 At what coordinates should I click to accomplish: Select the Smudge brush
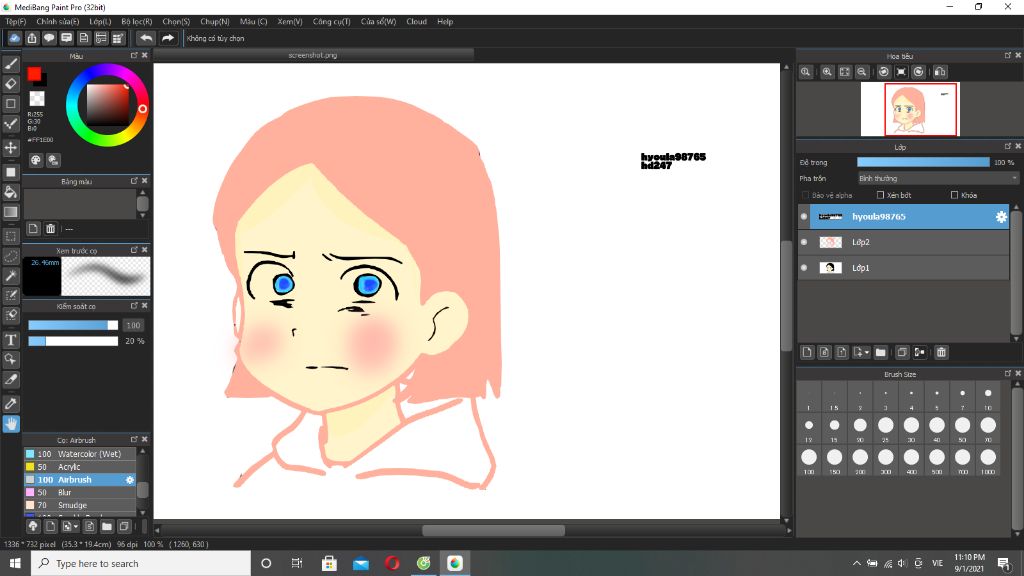click(80, 505)
